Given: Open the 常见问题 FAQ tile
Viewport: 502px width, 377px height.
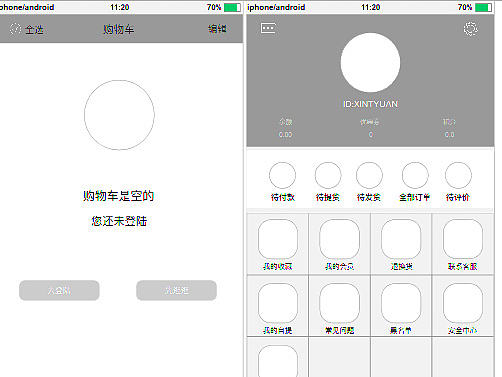Looking at the screenshot, I should (339, 306).
